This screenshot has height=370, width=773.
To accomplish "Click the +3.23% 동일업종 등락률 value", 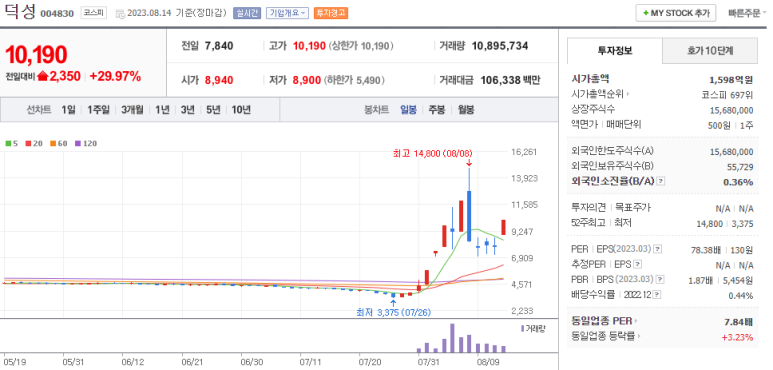I will click(x=737, y=337).
